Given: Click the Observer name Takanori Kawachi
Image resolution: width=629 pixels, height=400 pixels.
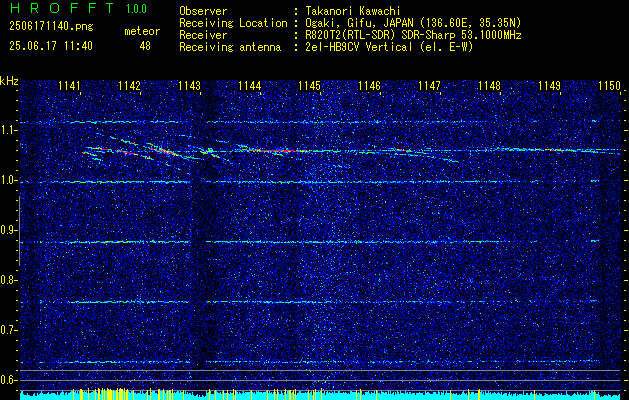Looking at the screenshot, I should coord(353,11).
